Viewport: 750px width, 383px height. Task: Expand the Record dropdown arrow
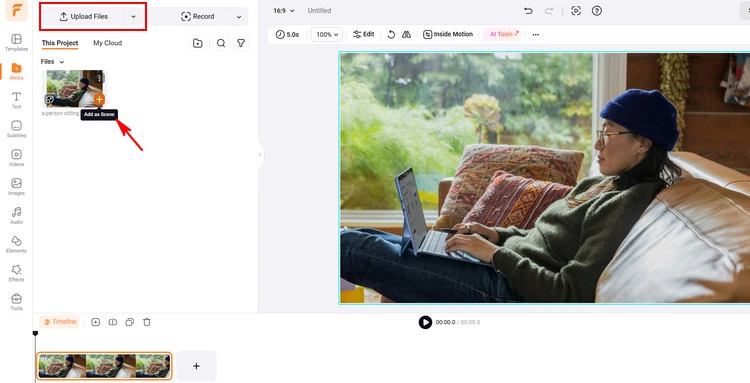(239, 17)
